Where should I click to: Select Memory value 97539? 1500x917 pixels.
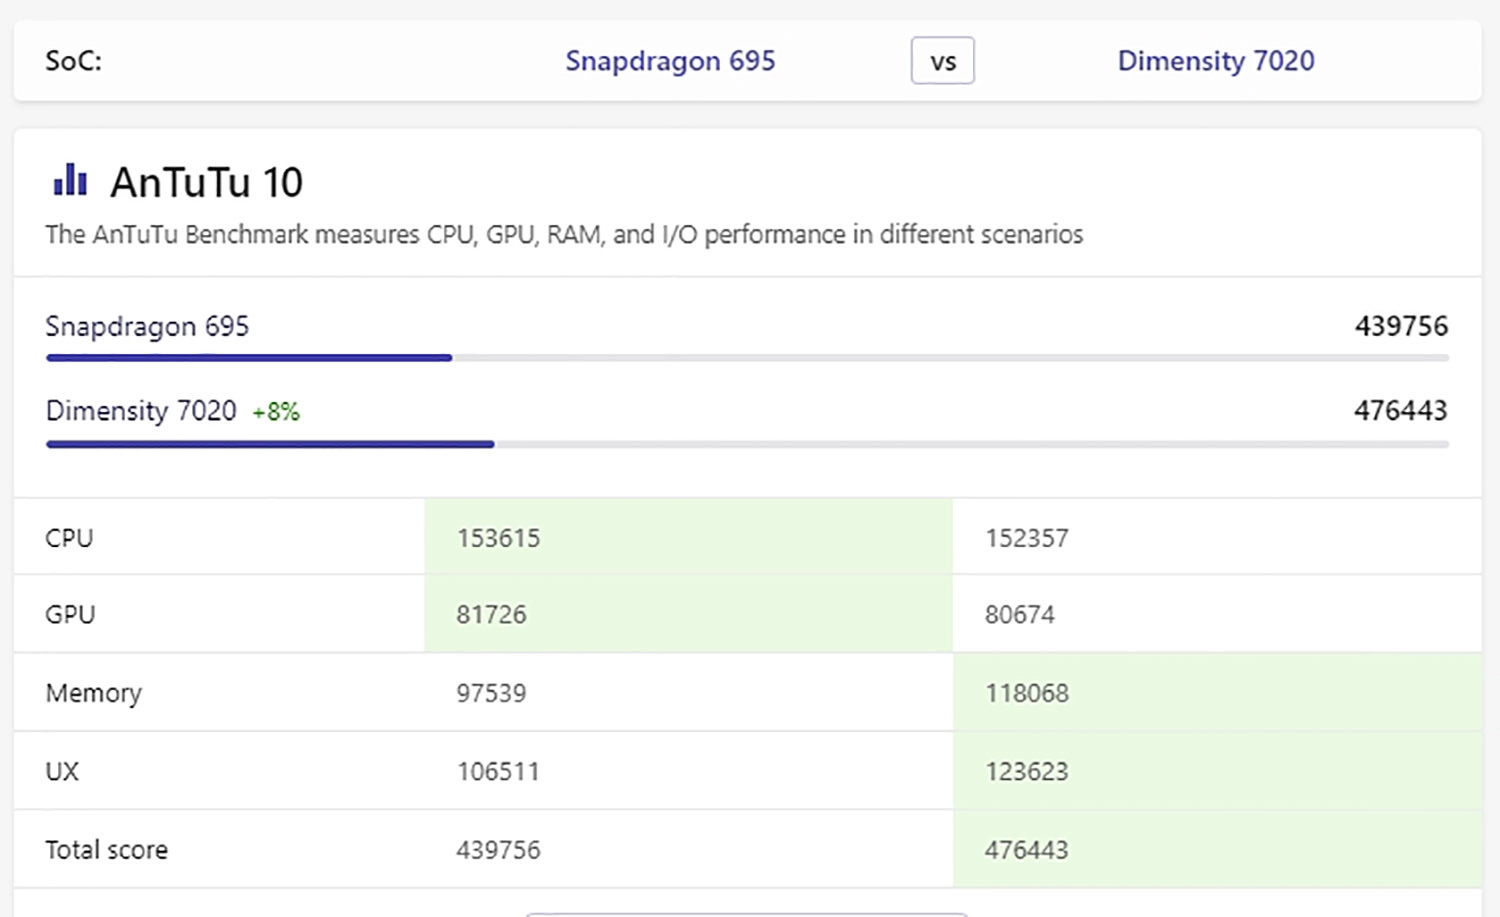[491, 693]
